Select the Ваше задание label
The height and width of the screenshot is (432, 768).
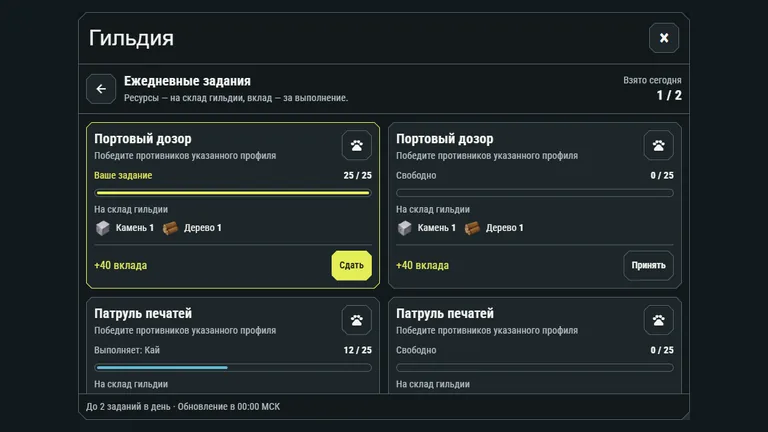(x=123, y=175)
